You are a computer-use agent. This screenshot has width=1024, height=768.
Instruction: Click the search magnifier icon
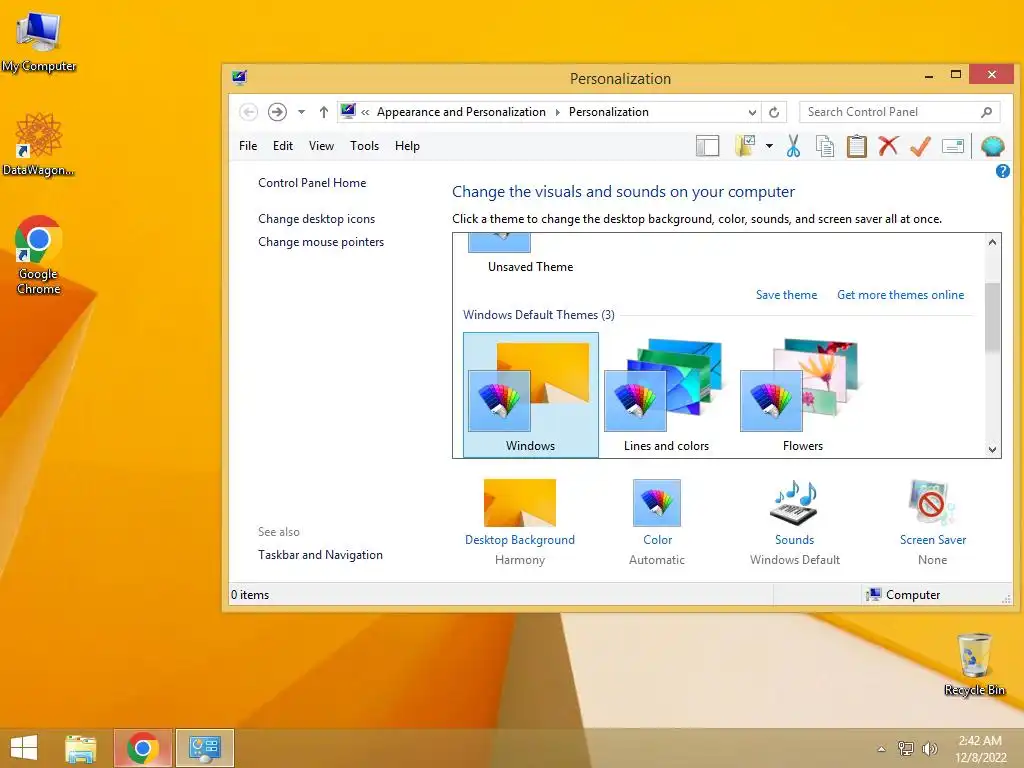(x=986, y=112)
